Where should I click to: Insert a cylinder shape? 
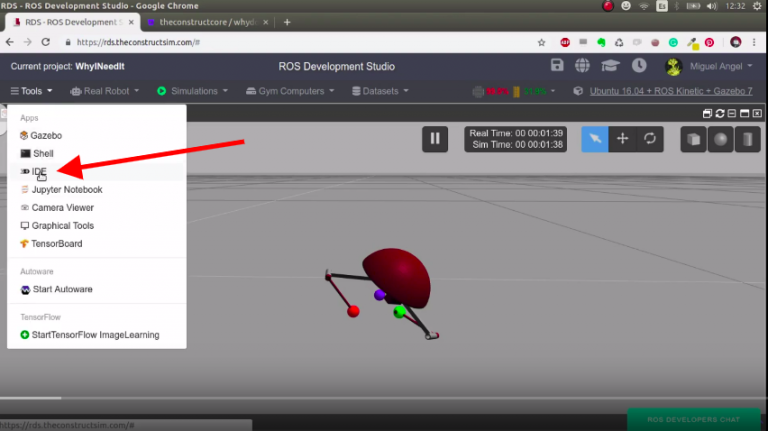pyautogui.click(x=747, y=139)
